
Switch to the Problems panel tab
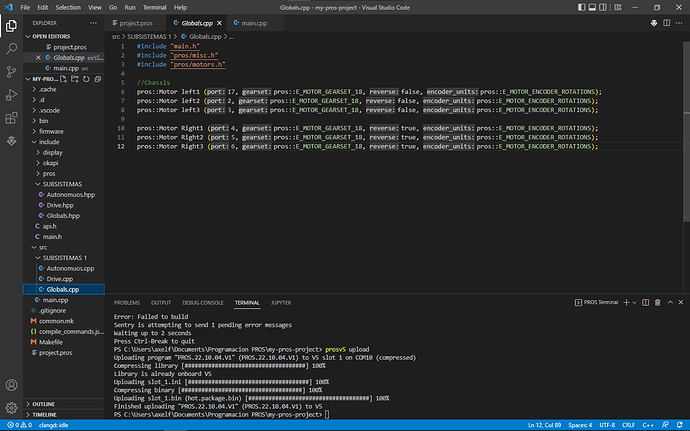coord(127,302)
